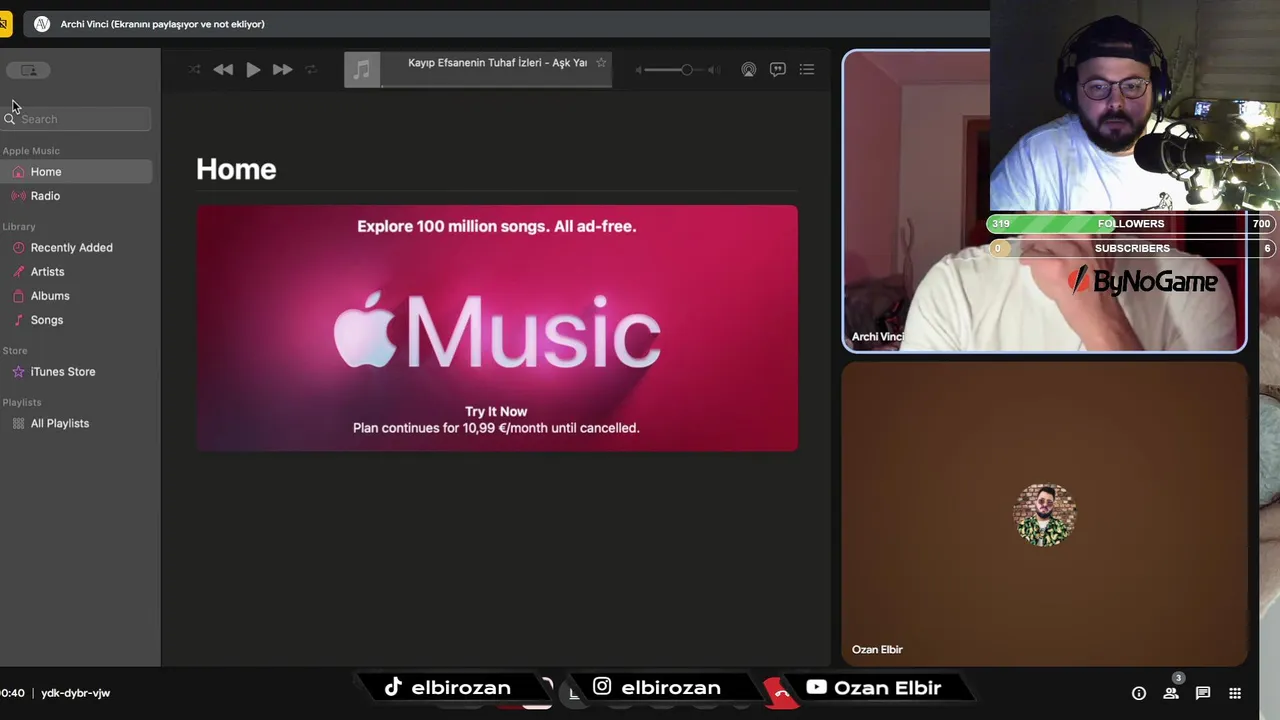This screenshot has height=720, width=1280.
Task: Click the red leave call button
Action: click(781, 692)
